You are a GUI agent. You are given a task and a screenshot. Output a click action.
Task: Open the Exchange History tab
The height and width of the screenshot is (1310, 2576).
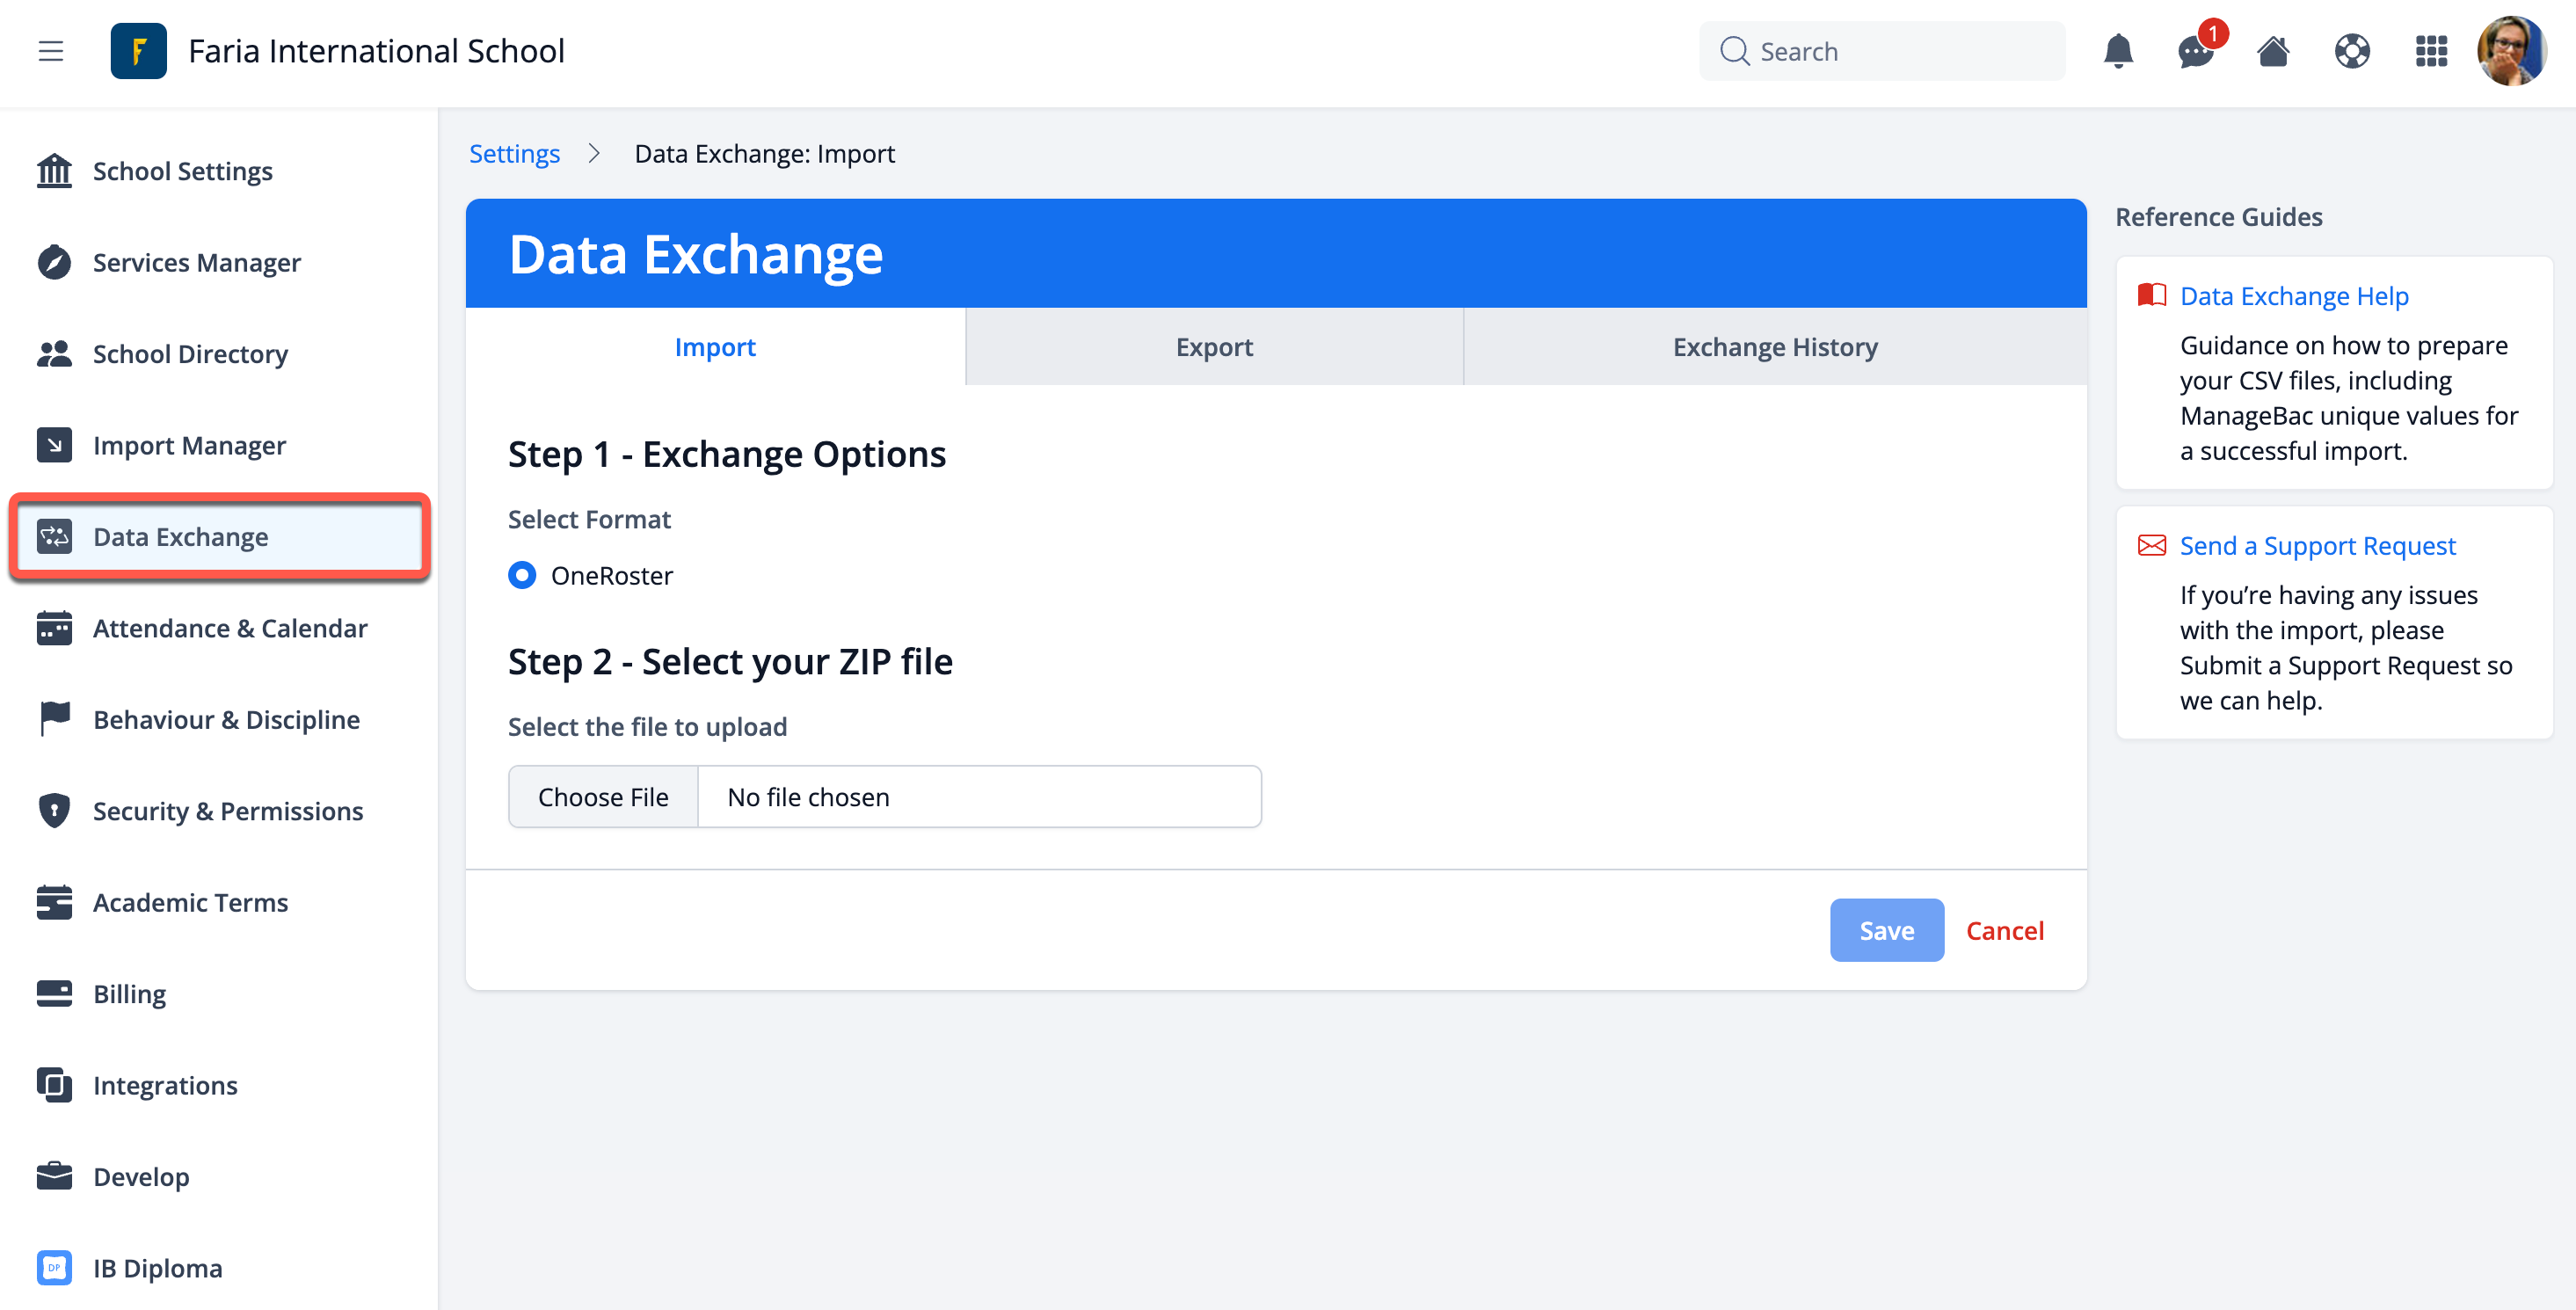(1775, 347)
